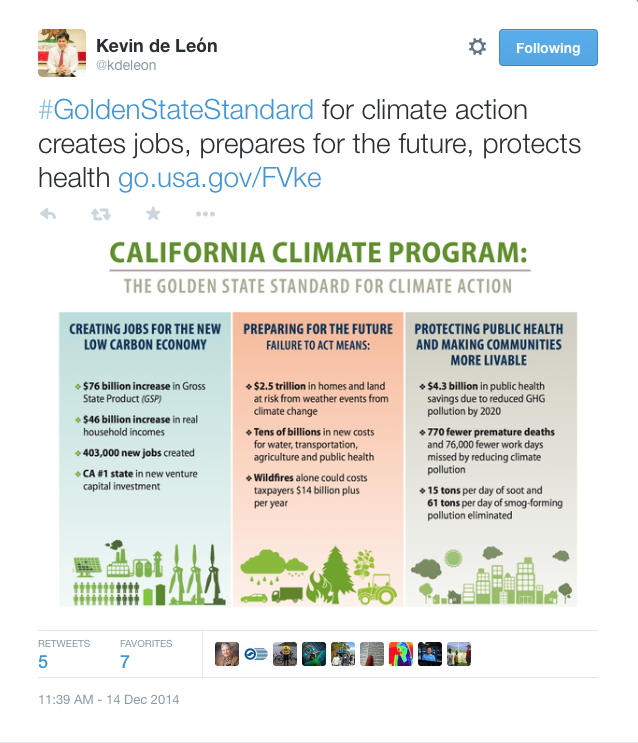Screen dimensions: 638x743
Task: Open the rainbow-colored thermal avatar
Action: point(401,654)
